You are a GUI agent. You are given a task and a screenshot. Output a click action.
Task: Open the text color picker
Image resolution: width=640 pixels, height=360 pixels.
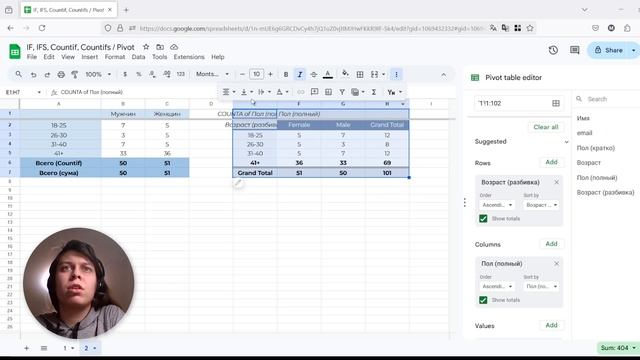coord(327,75)
